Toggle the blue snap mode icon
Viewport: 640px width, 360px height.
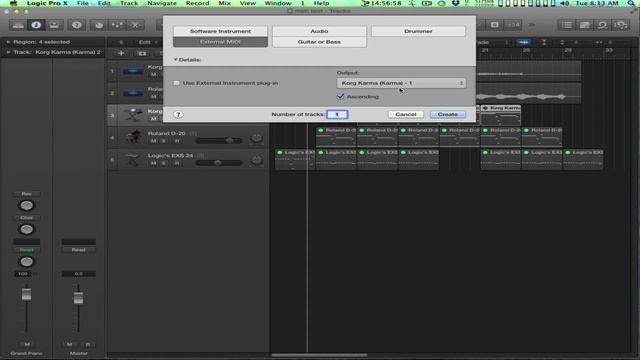(524, 42)
